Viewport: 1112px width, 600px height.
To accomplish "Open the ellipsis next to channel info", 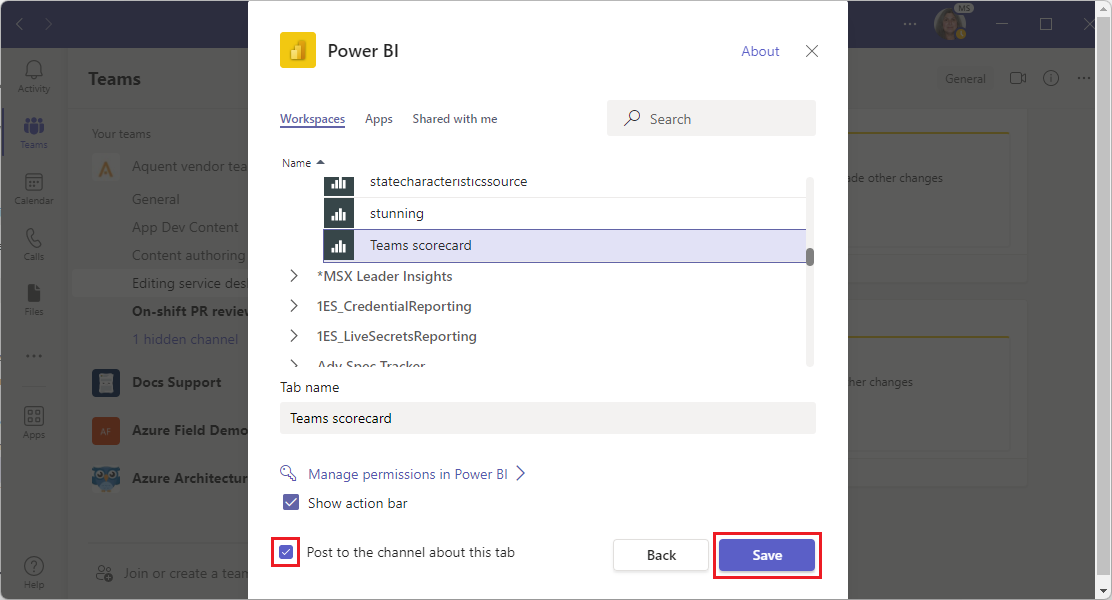I will click(x=1084, y=78).
